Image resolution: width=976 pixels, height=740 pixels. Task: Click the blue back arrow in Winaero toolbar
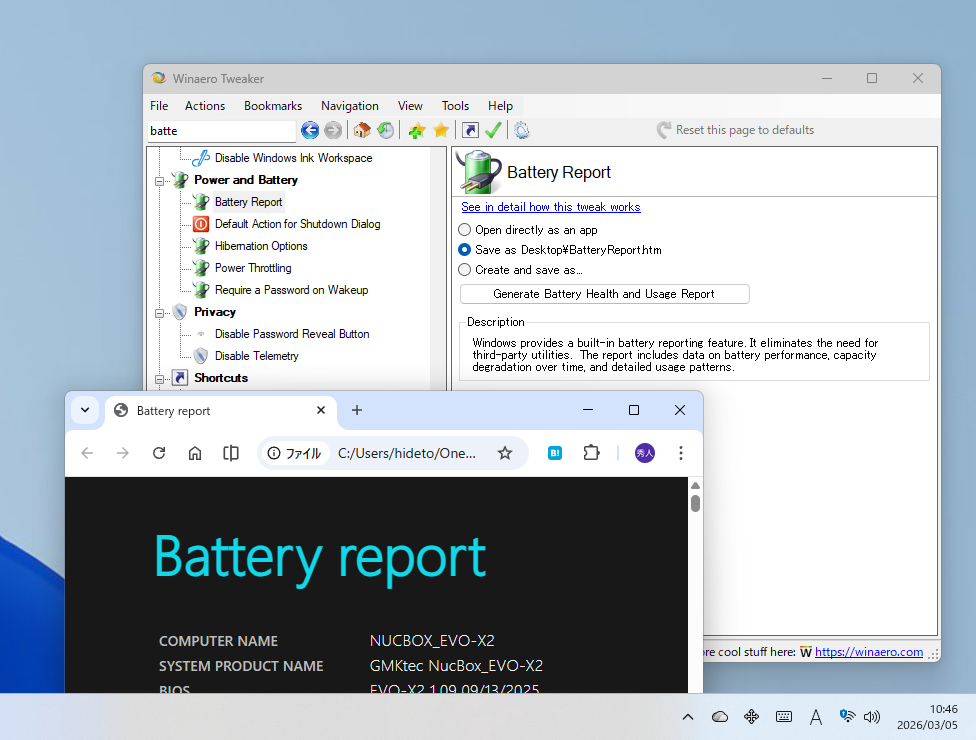(310, 130)
